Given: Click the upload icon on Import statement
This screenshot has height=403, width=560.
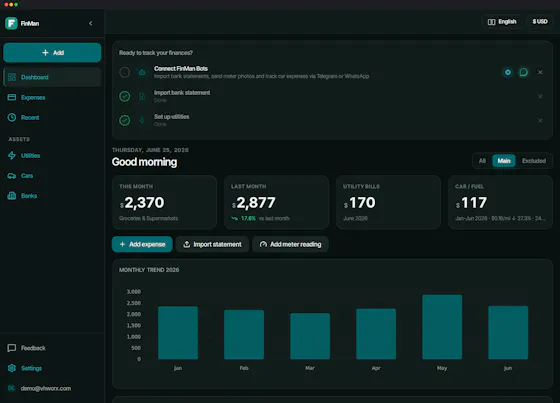Looking at the screenshot, I should click(186, 244).
